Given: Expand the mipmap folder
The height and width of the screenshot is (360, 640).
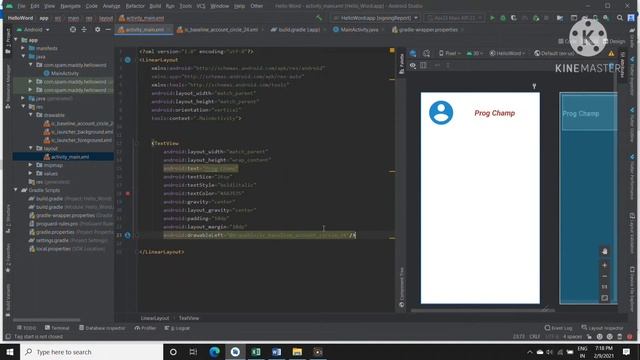Looking at the screenshot, I should [x=31, y=165].
